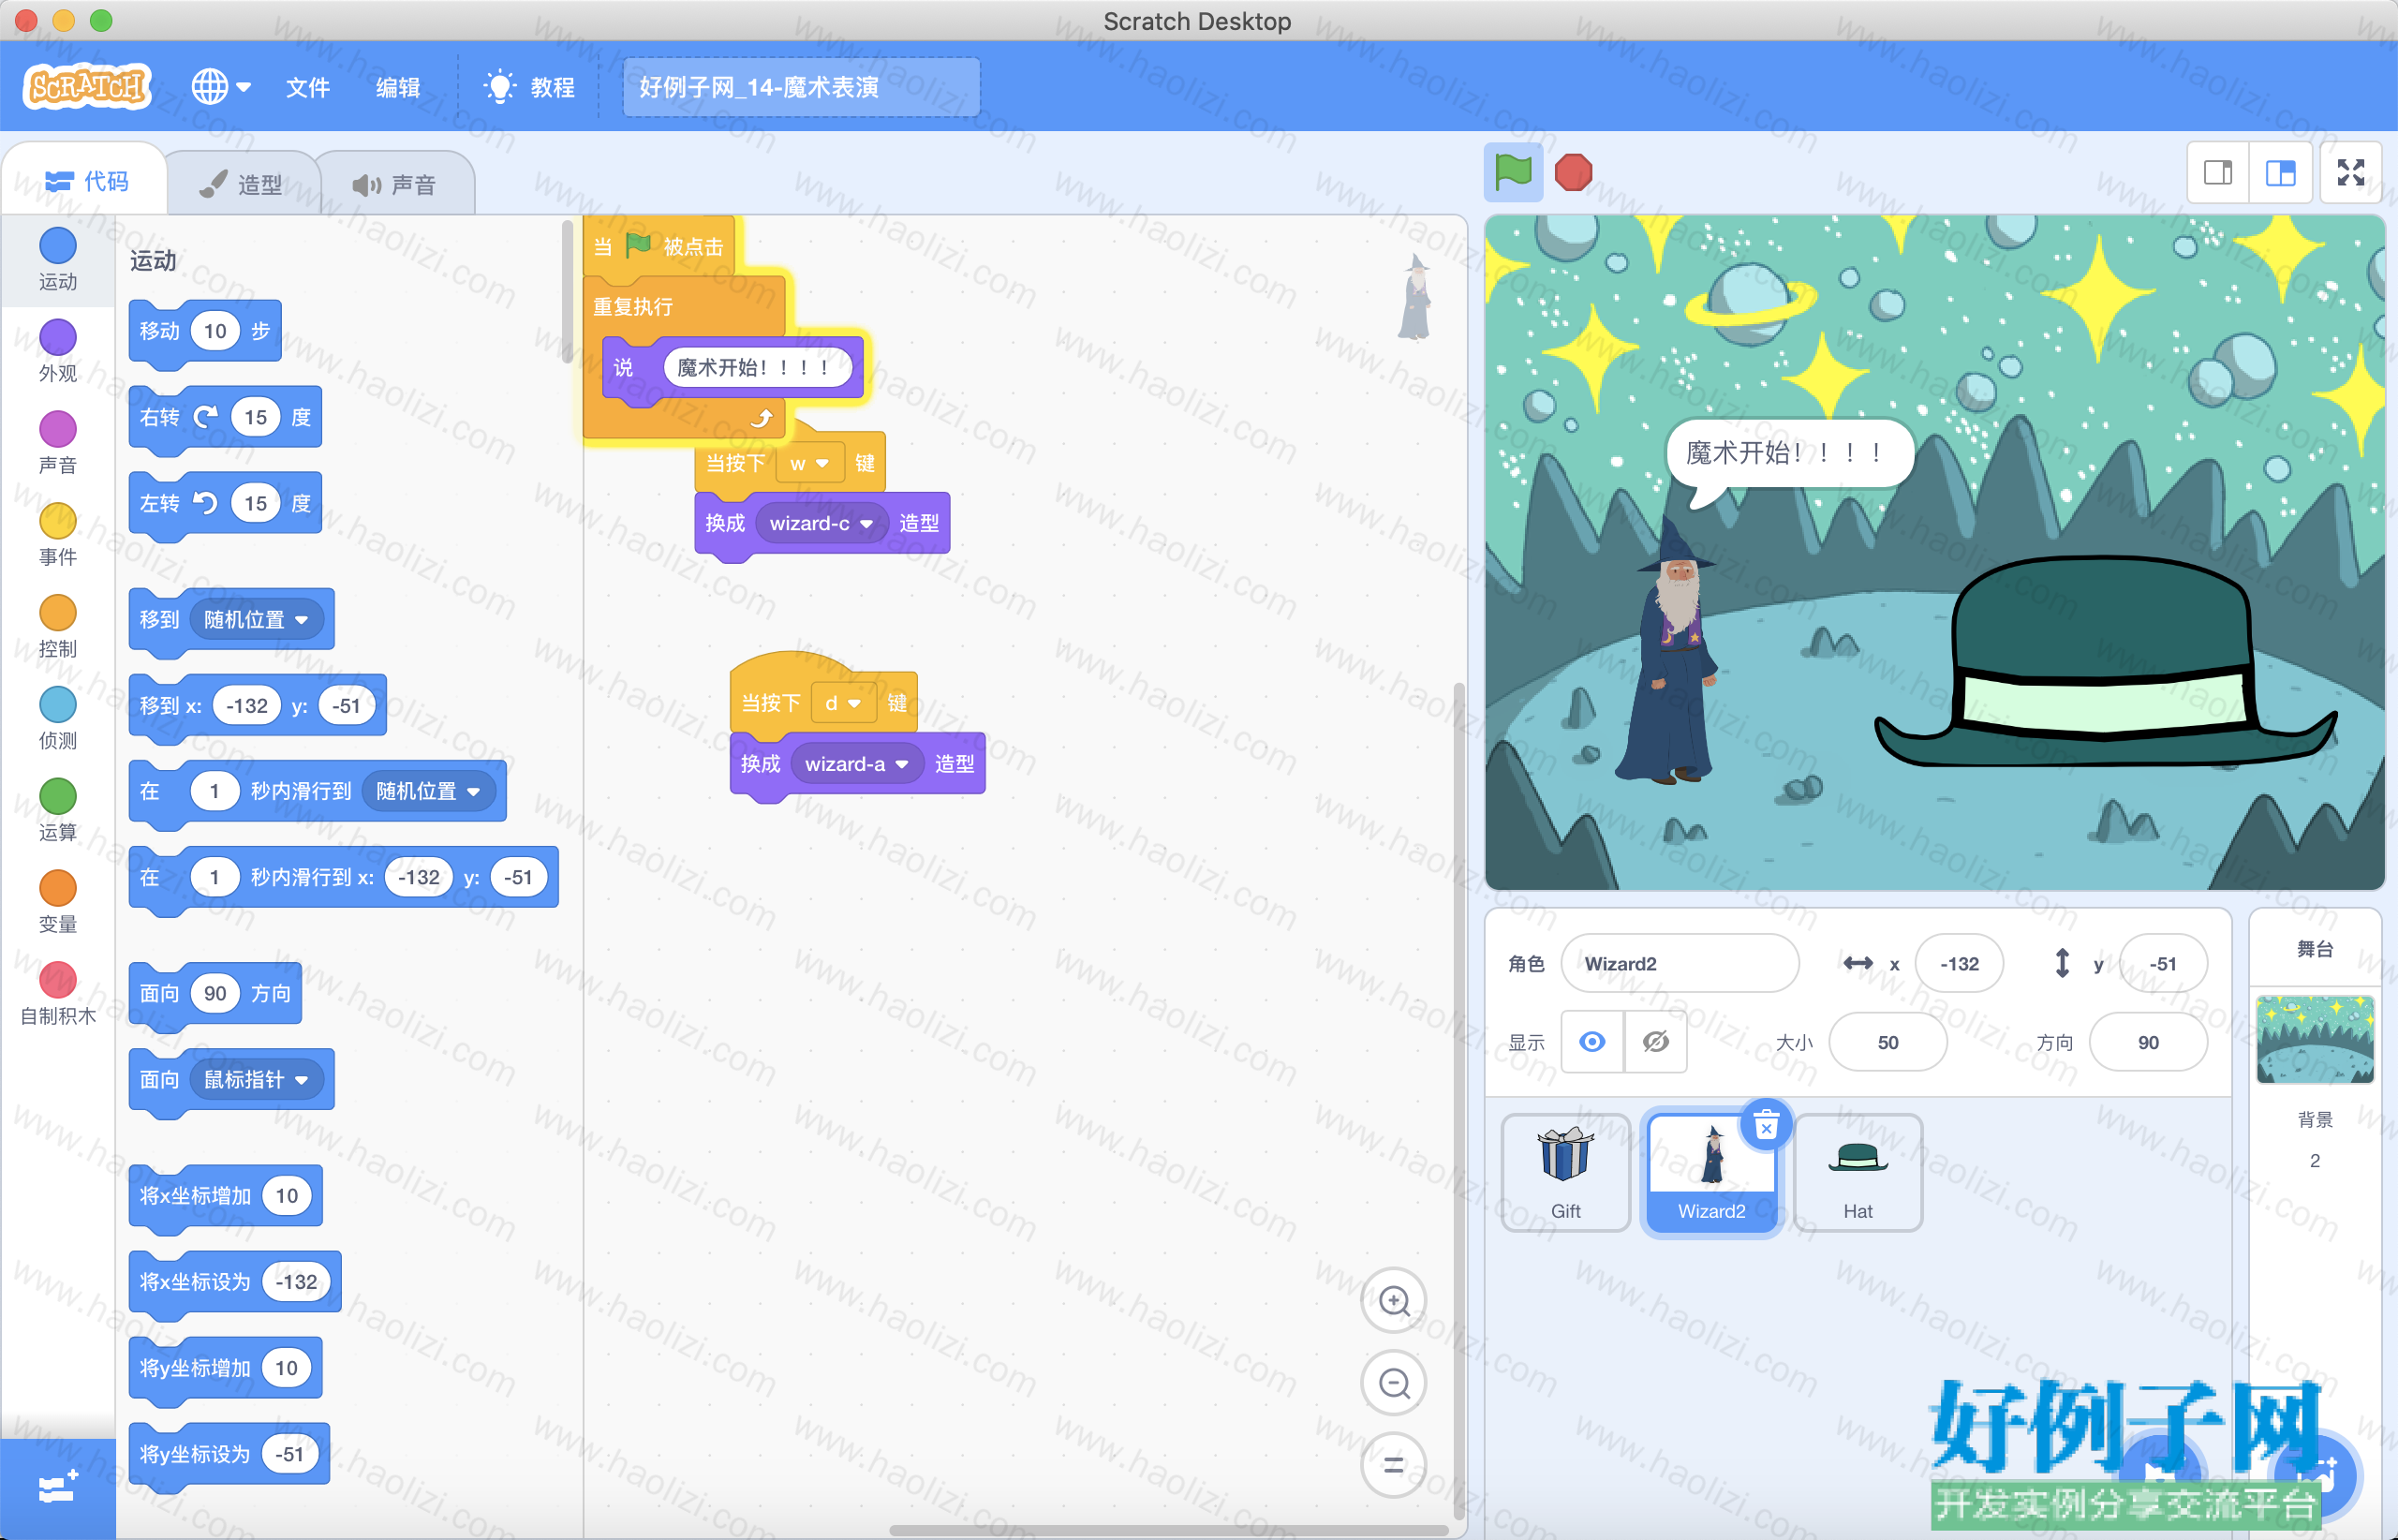Open the 教程 tutorials

[529, 87]
